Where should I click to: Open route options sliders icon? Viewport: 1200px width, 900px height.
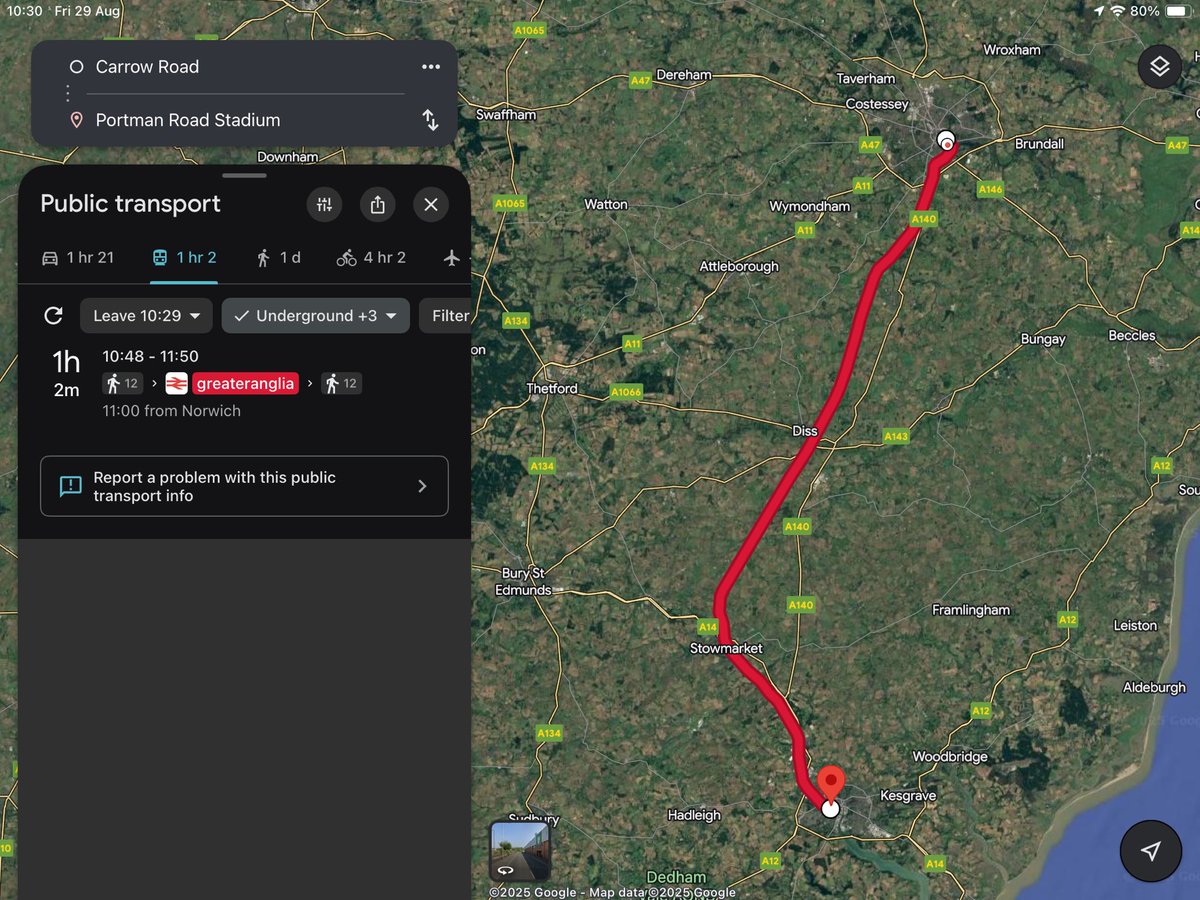pyautogui.click(x=324, y=205)
